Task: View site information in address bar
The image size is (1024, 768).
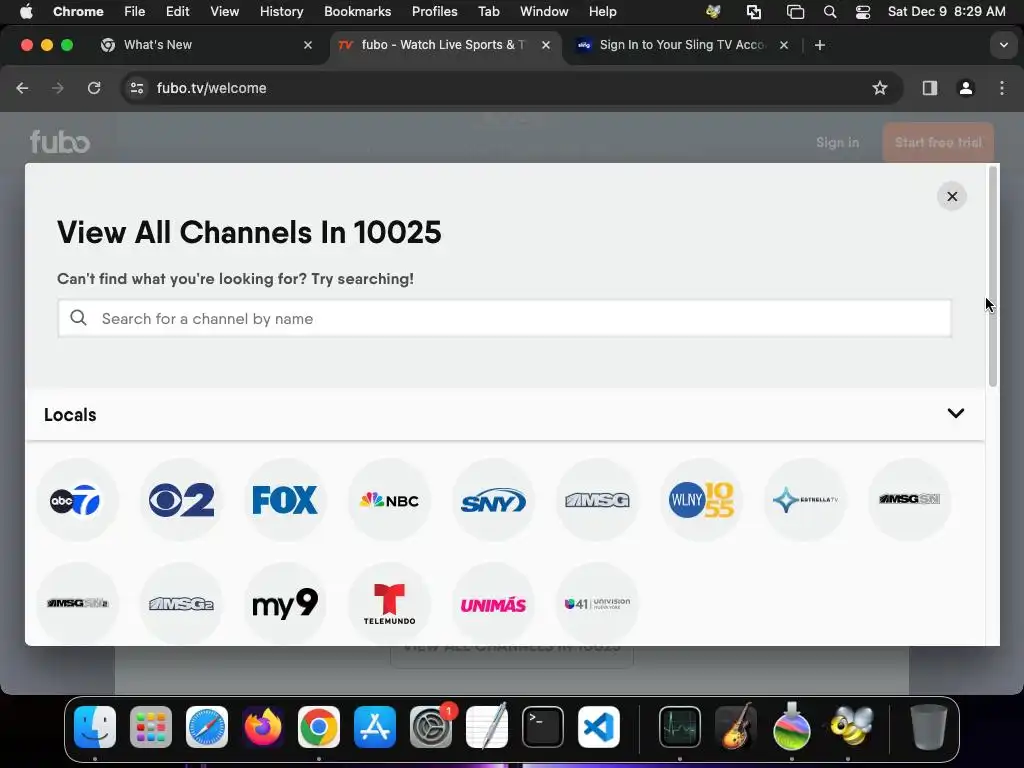Action: (x=136, y=88)
